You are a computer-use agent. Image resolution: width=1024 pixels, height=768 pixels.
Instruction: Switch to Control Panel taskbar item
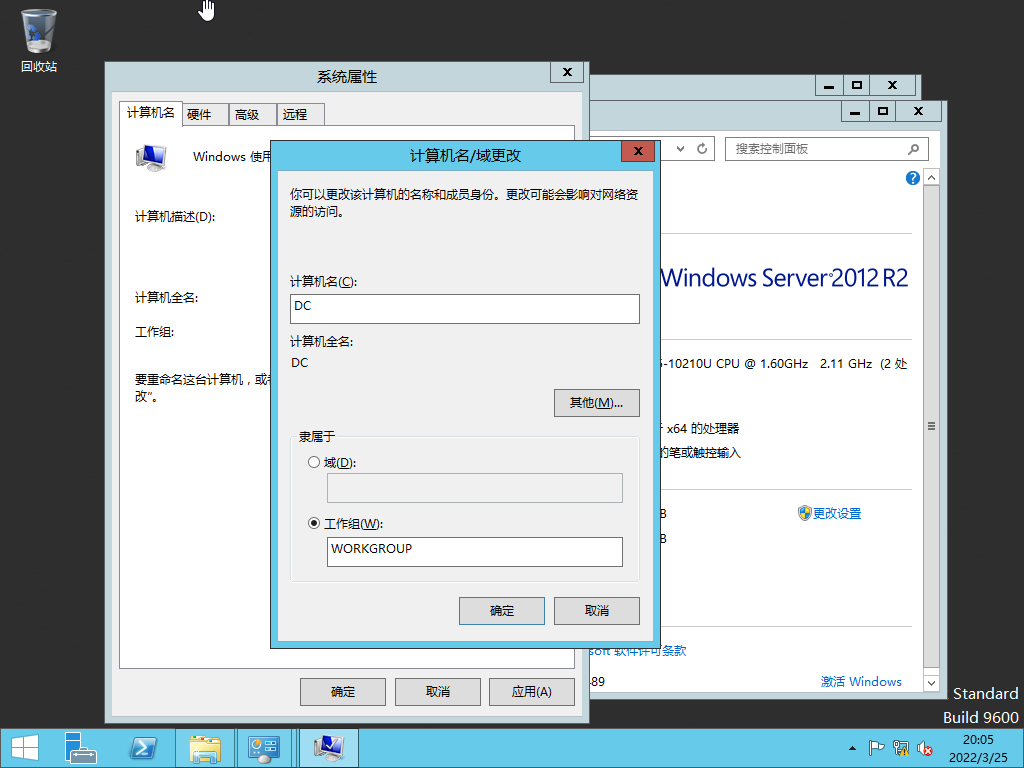264,748
